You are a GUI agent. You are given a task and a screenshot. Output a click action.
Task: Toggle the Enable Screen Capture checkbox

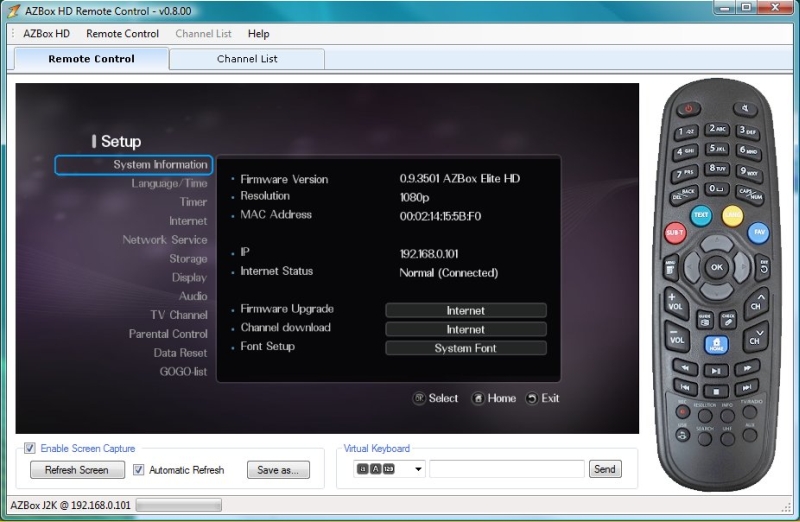(30, 448)
